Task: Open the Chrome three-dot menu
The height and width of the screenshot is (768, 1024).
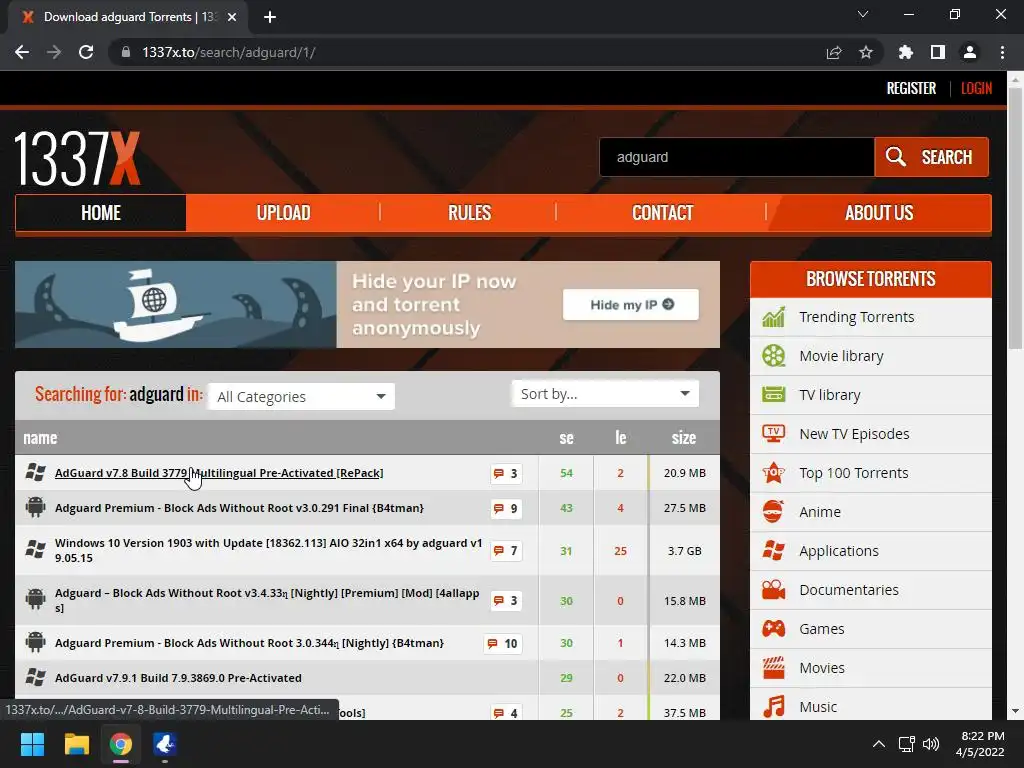Action: click(1002, 52)
